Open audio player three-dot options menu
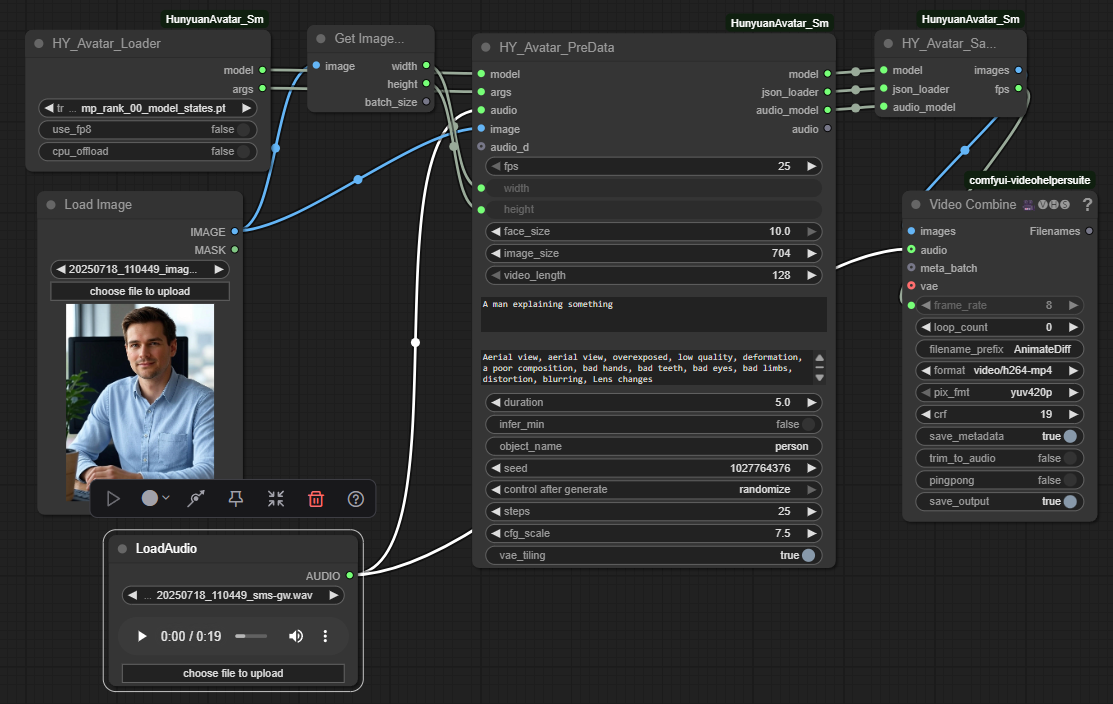This screenshot has width=1113, height=704. pyautogui.click(x=325, y=636)
